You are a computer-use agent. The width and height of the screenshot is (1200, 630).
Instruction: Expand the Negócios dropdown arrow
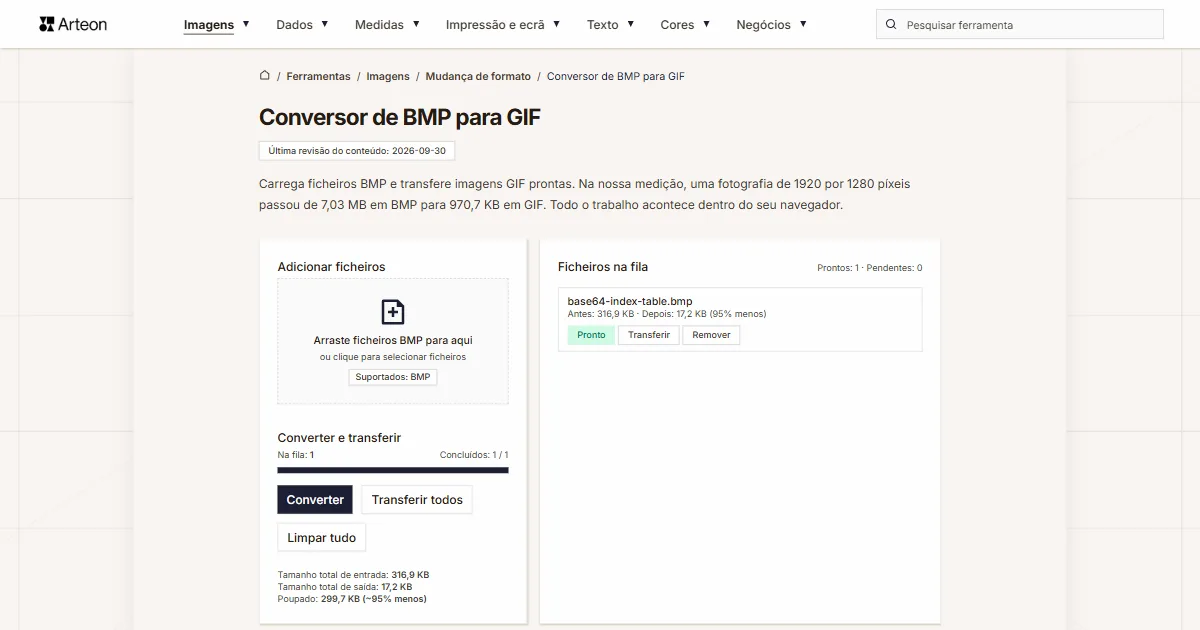(x=803, y=24)
